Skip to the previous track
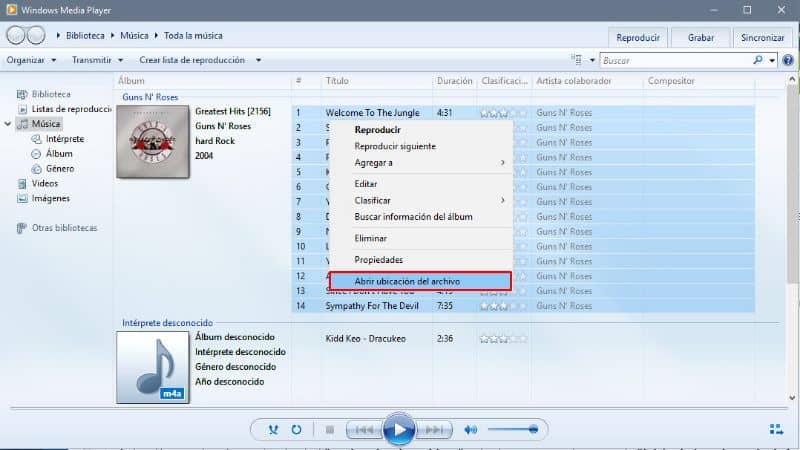 (x=364, y=430)
